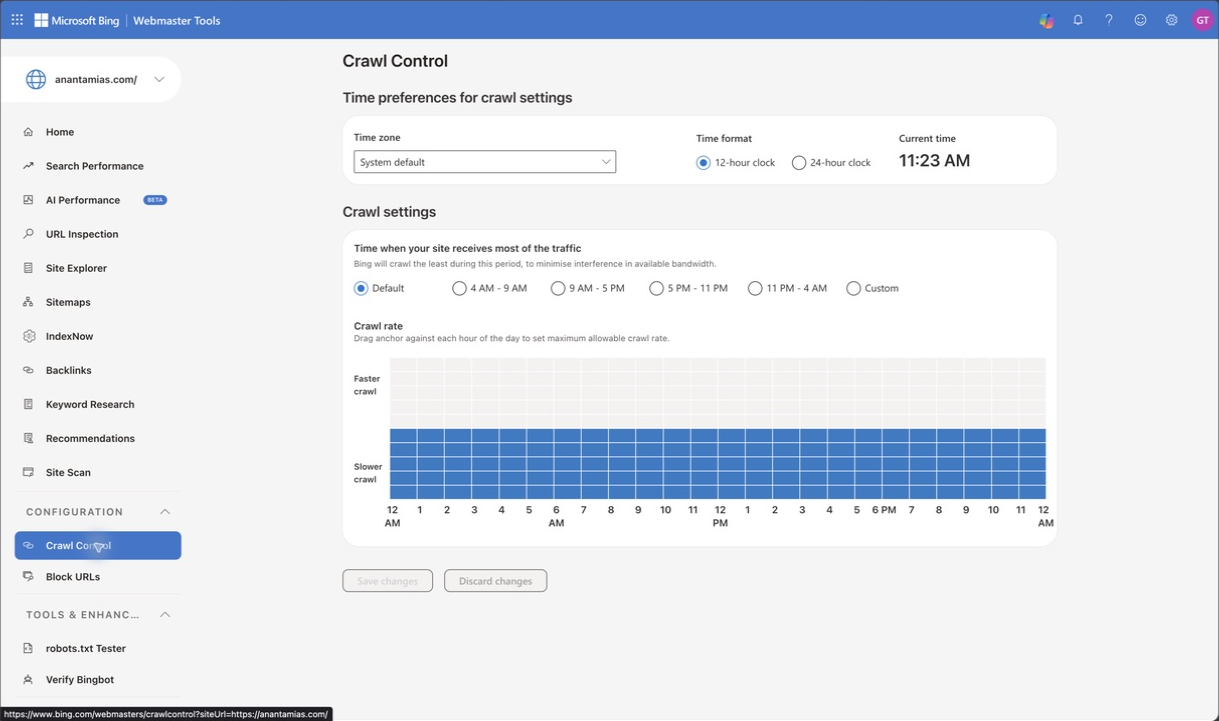The height and width of the screenshot is (721, 1219).
Task: Click the Sitemaps icon
Action: 28,302
